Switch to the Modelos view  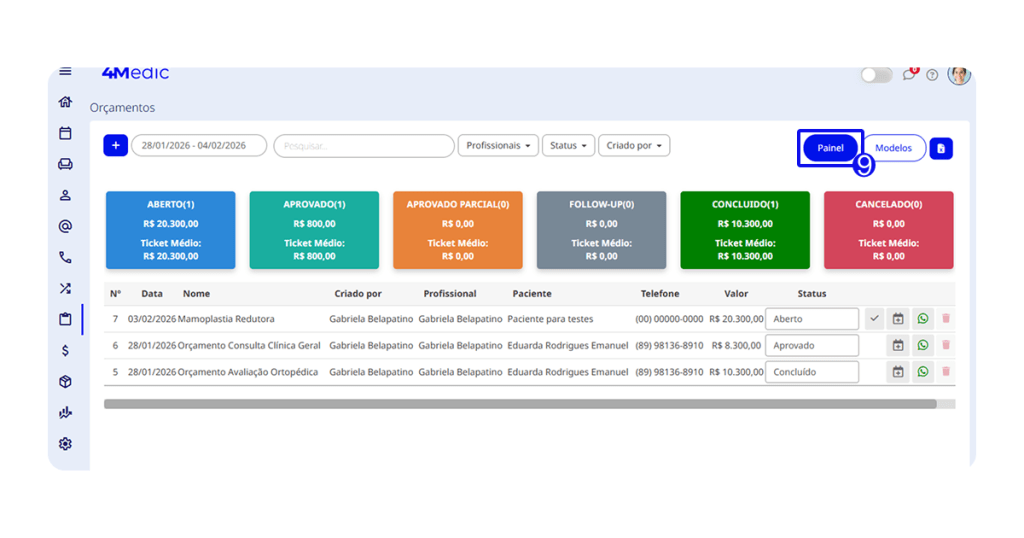tap(893, 148)
